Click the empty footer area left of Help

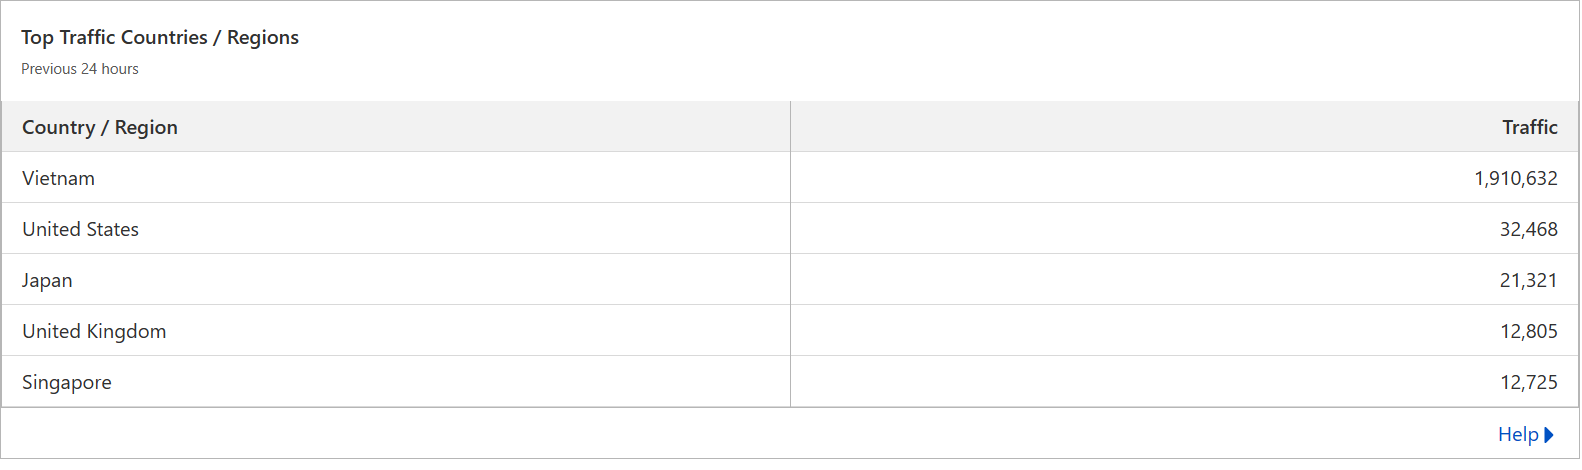point(700,434)
